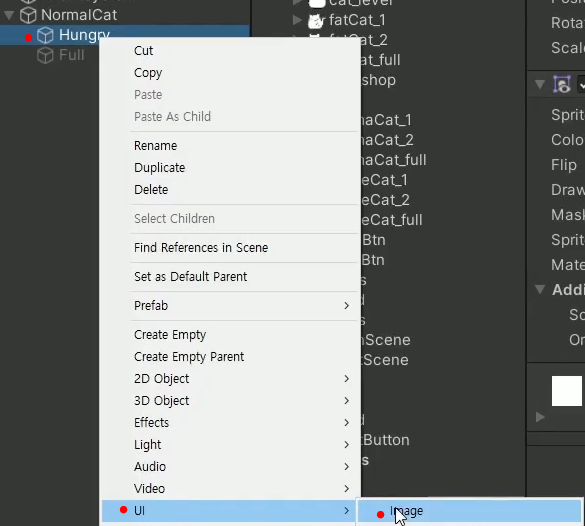Select the asset ending in eCat_full
Viewport: 585px width, 526px height.
point(392,220)
